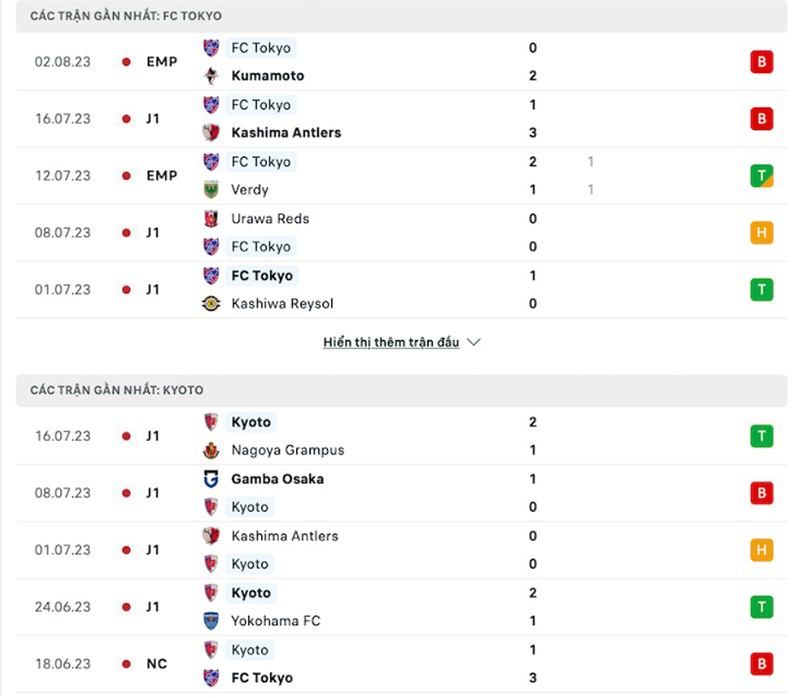Click the Kashiwa Reysol crest icon
Image resolution: width=800 pixels, height=698 pixels.
point(211,304)
